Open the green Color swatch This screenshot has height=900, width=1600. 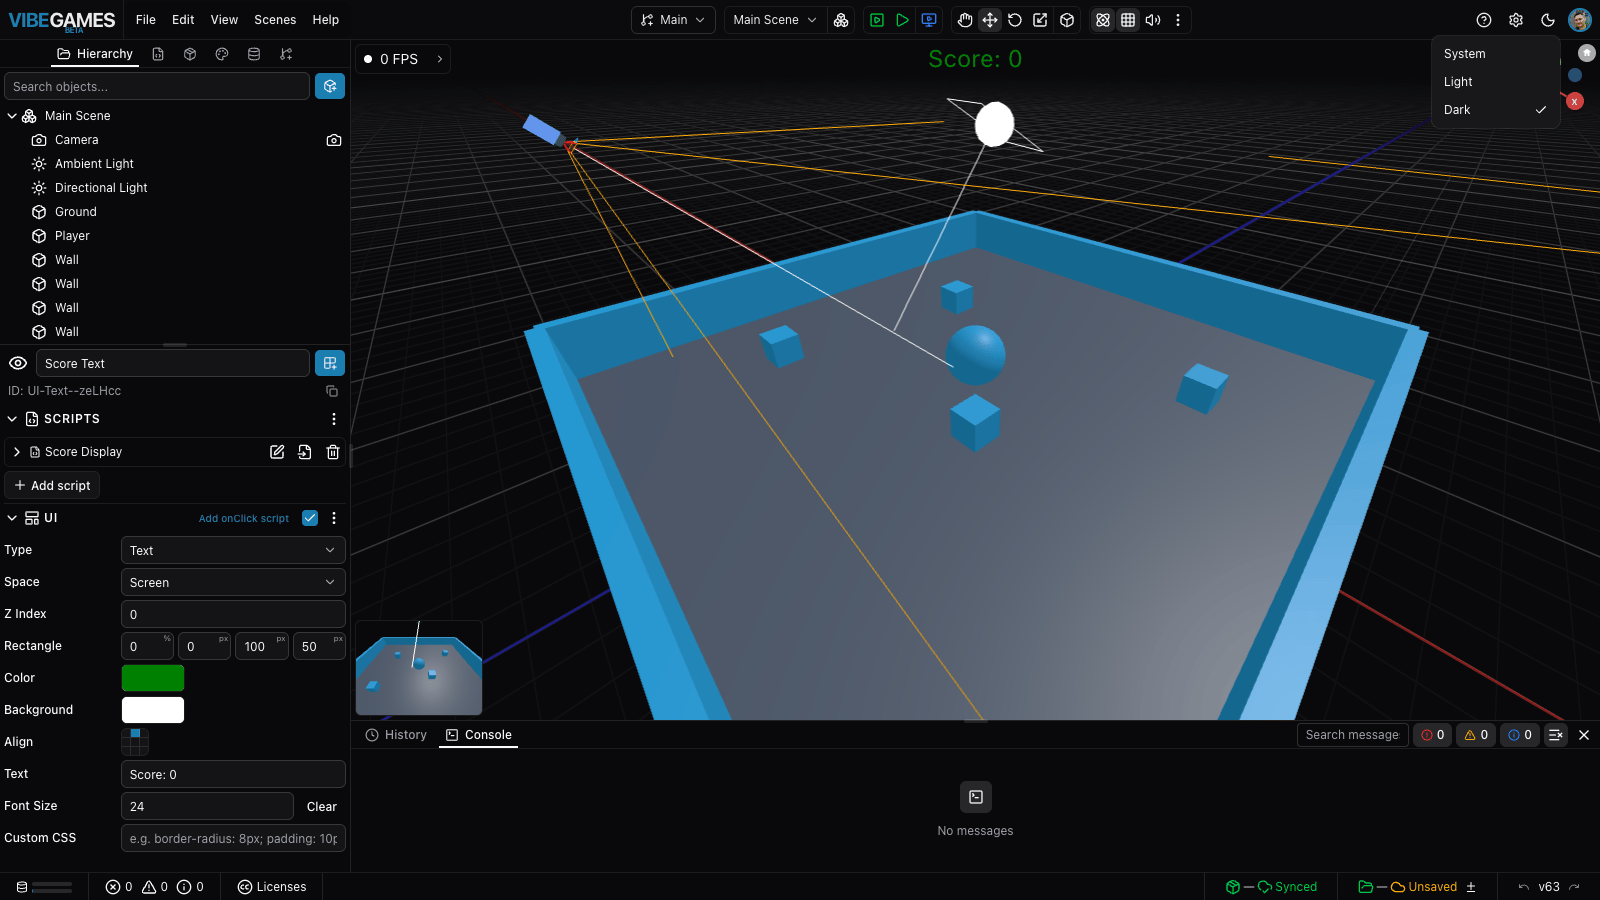153,678
